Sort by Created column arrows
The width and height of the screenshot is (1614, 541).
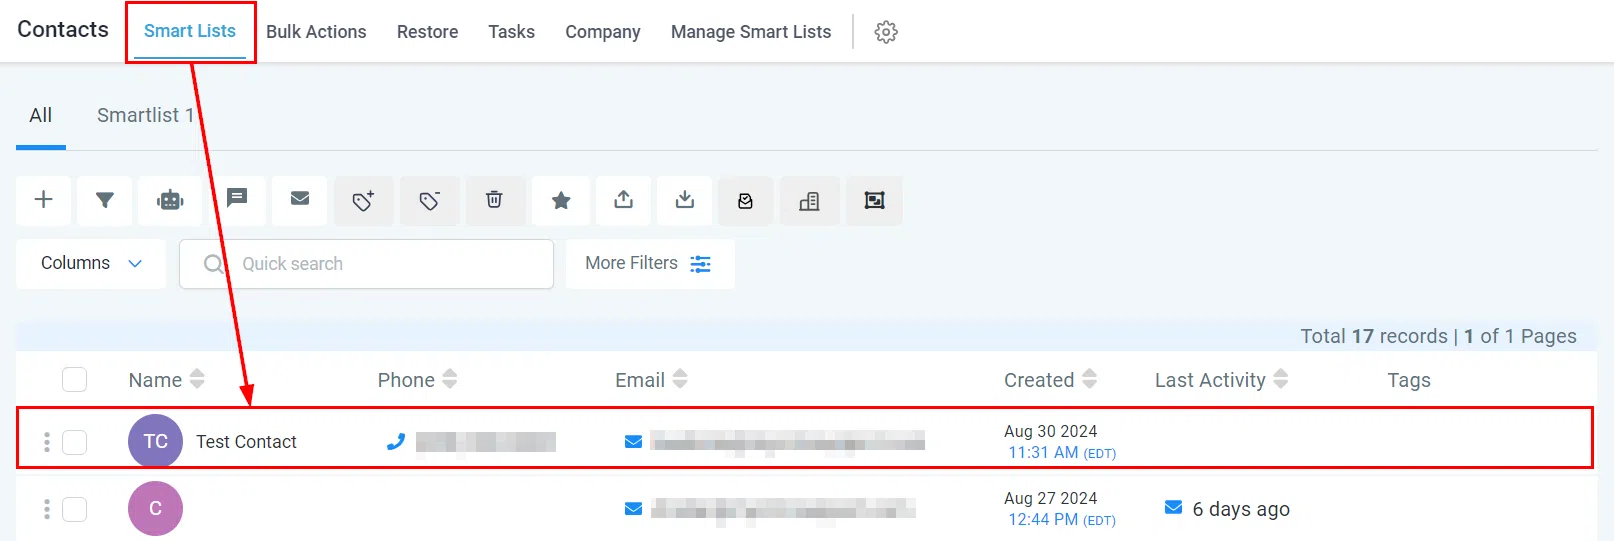pyautogui.click(x=1090, y=379)
